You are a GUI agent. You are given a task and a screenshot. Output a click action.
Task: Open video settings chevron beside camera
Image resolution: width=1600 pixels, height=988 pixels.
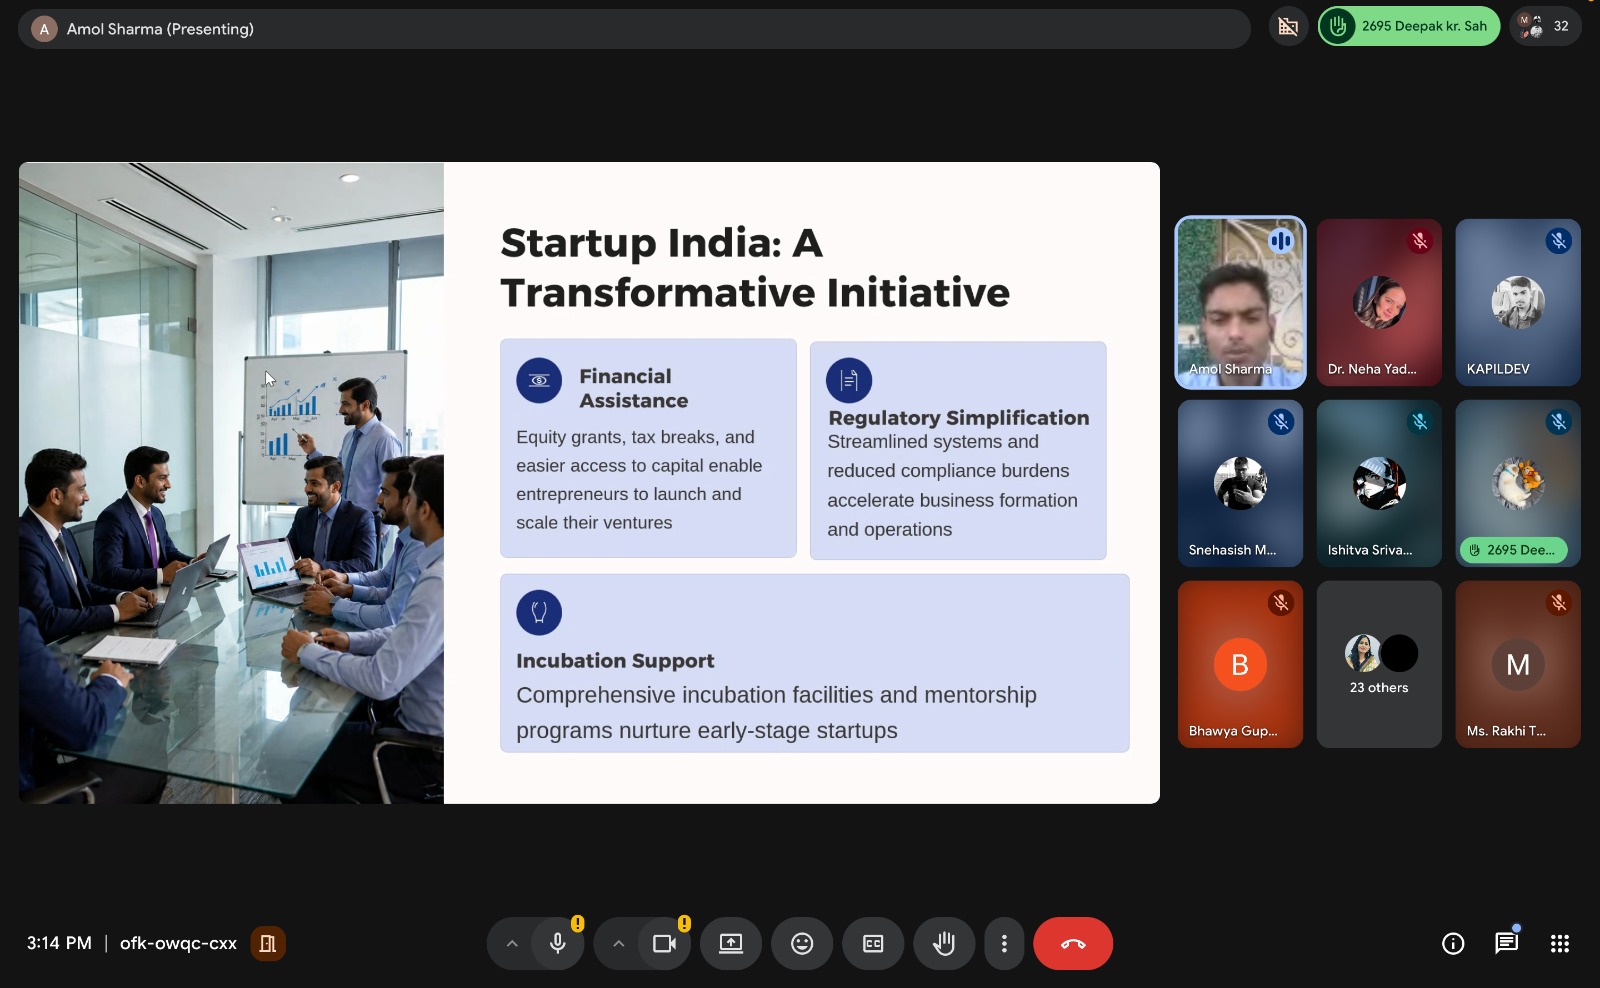618,944
